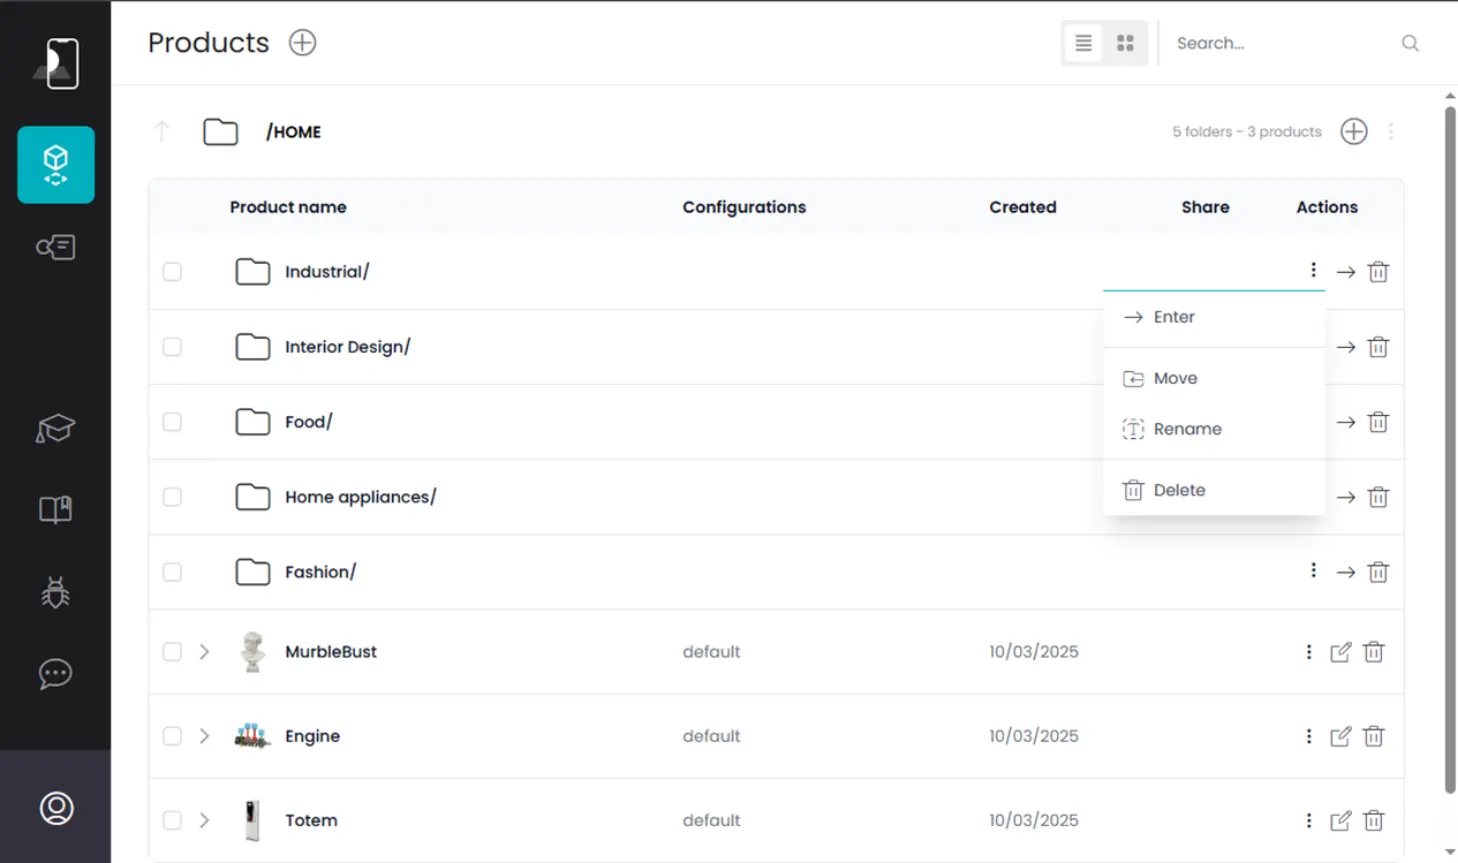Check the Industrial folder checkbox

(172, 272)
